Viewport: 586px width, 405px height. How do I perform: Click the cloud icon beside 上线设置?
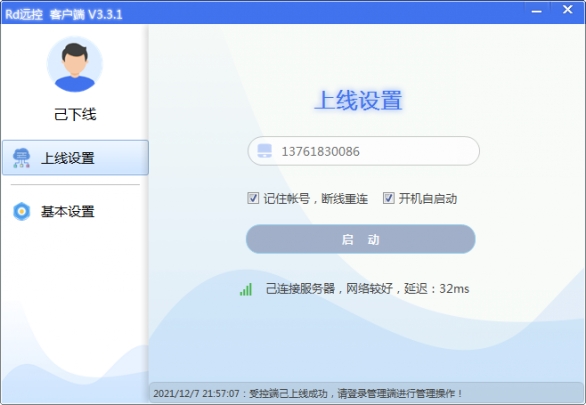point(21,158)
